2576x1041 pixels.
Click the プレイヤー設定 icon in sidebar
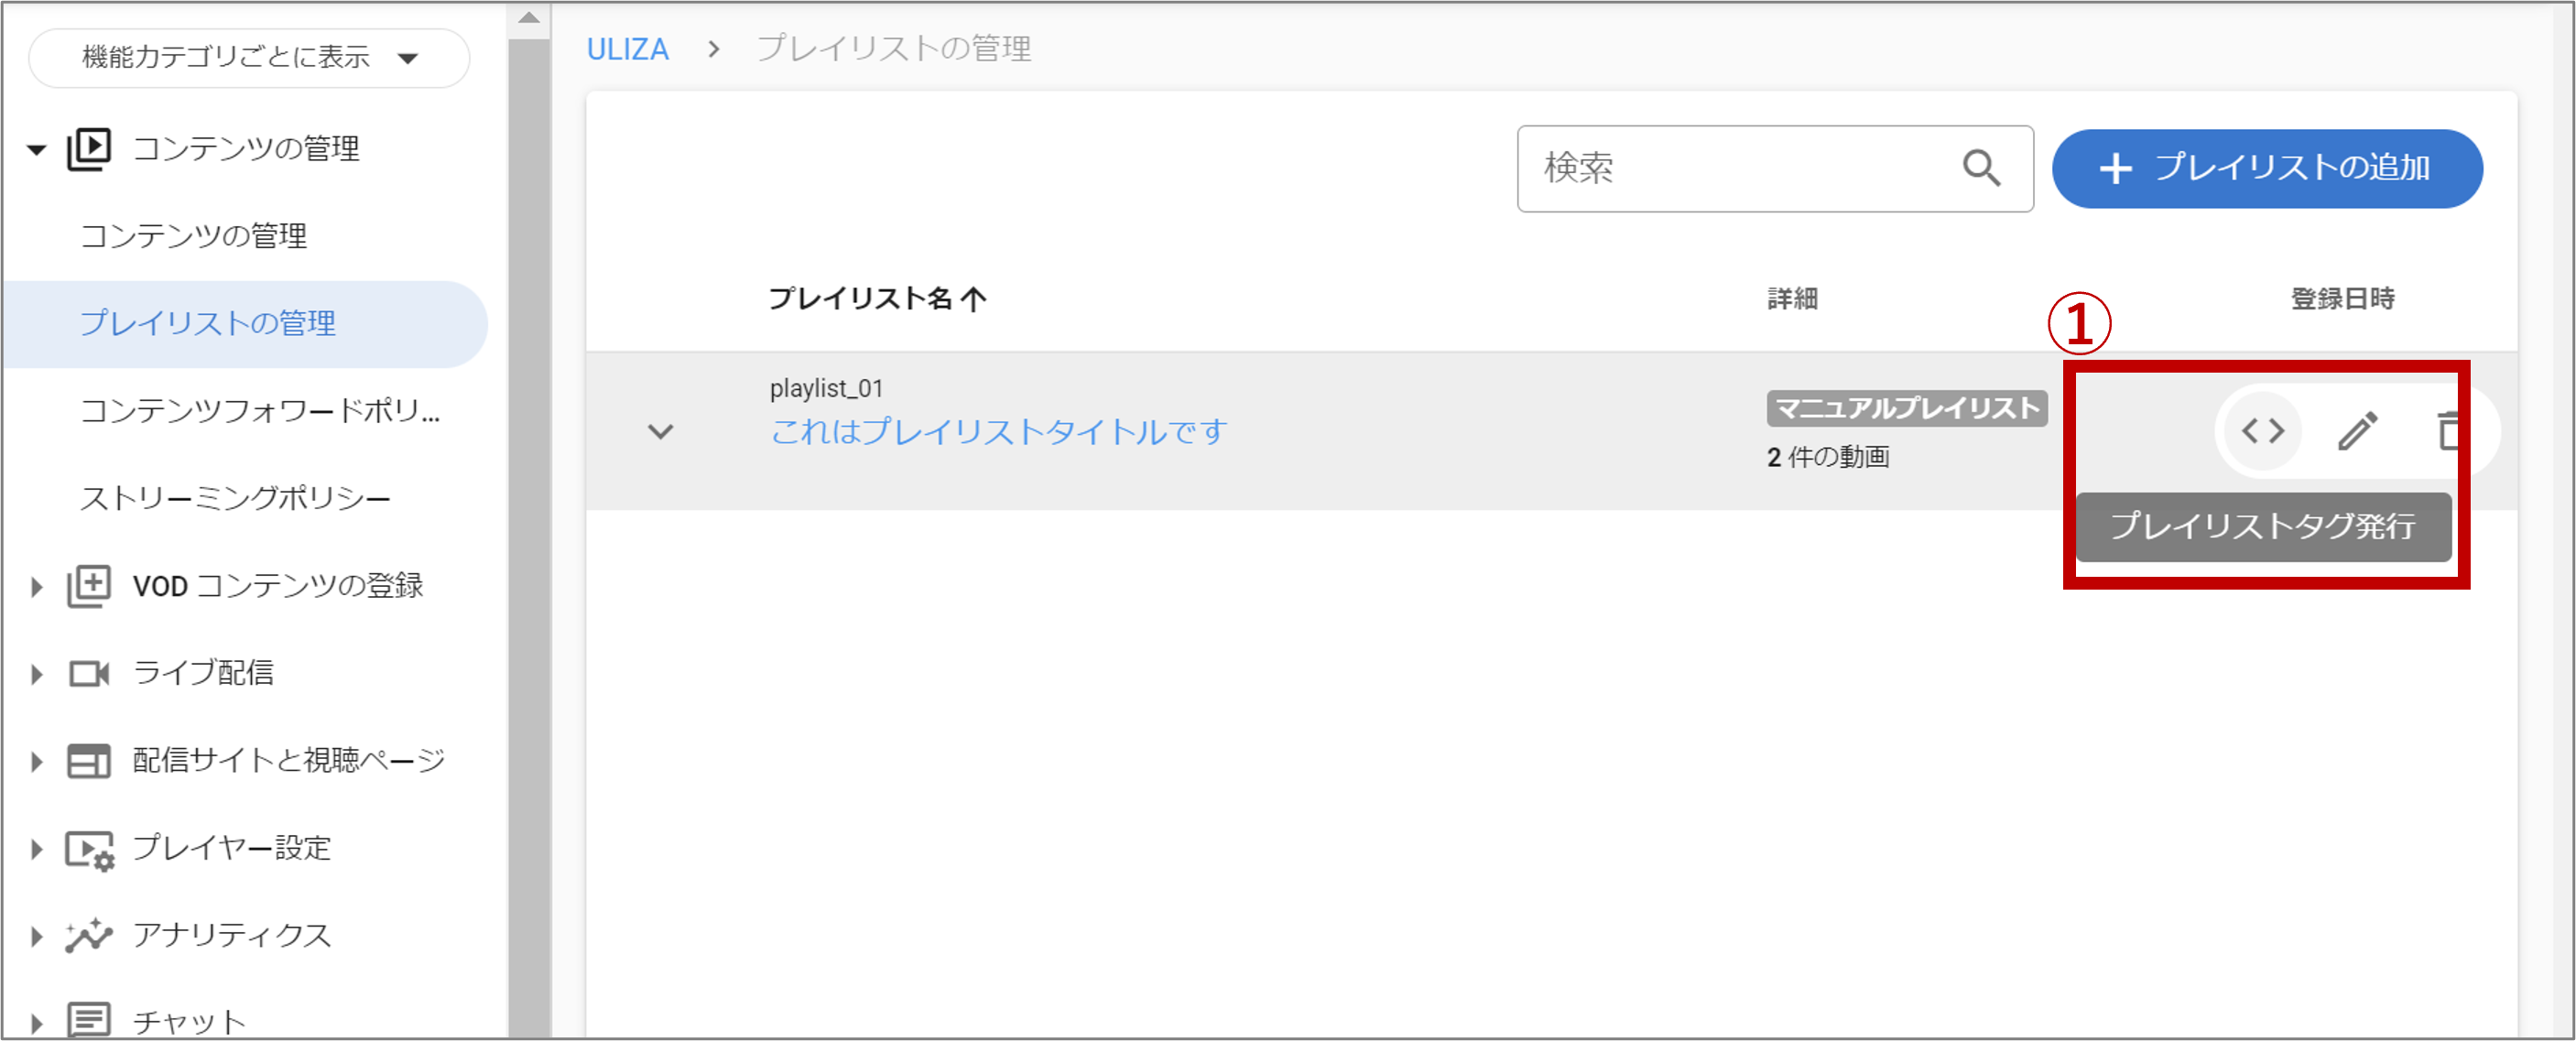[89, 850]
